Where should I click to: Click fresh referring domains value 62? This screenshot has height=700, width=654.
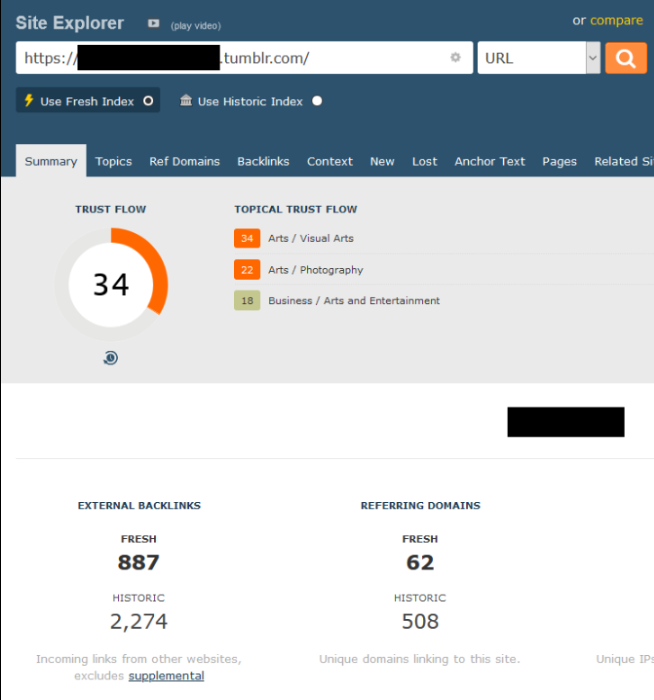coord(420,562)
